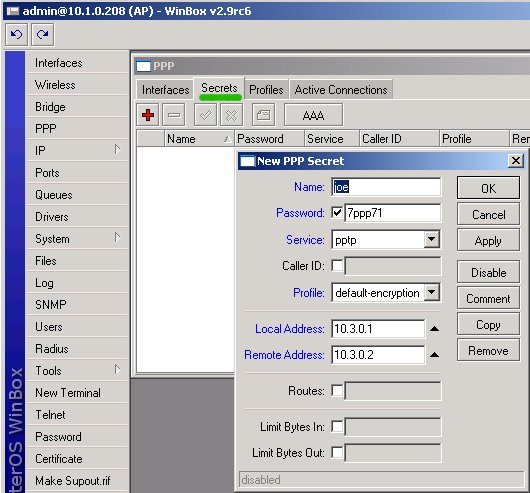This screenshot has height=493, width=530.
Task: Click the checkmark enable icon in PPP toolbar
Action: 206,115
